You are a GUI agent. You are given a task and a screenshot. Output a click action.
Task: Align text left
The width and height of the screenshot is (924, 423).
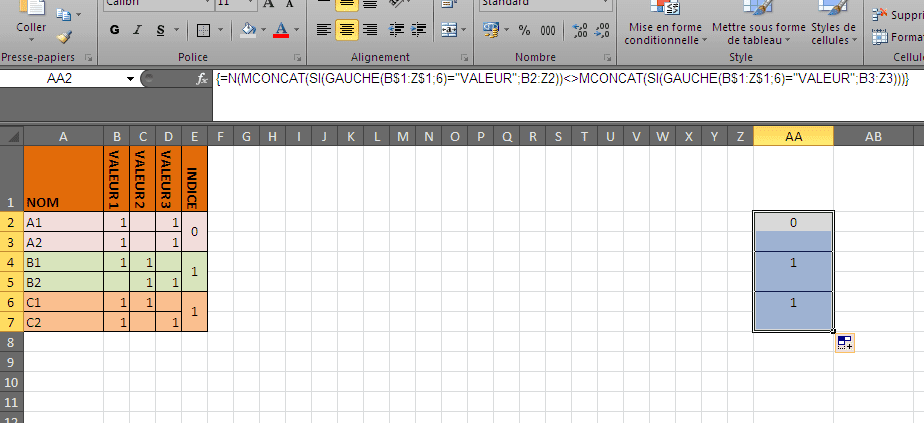tap(324, 29)
